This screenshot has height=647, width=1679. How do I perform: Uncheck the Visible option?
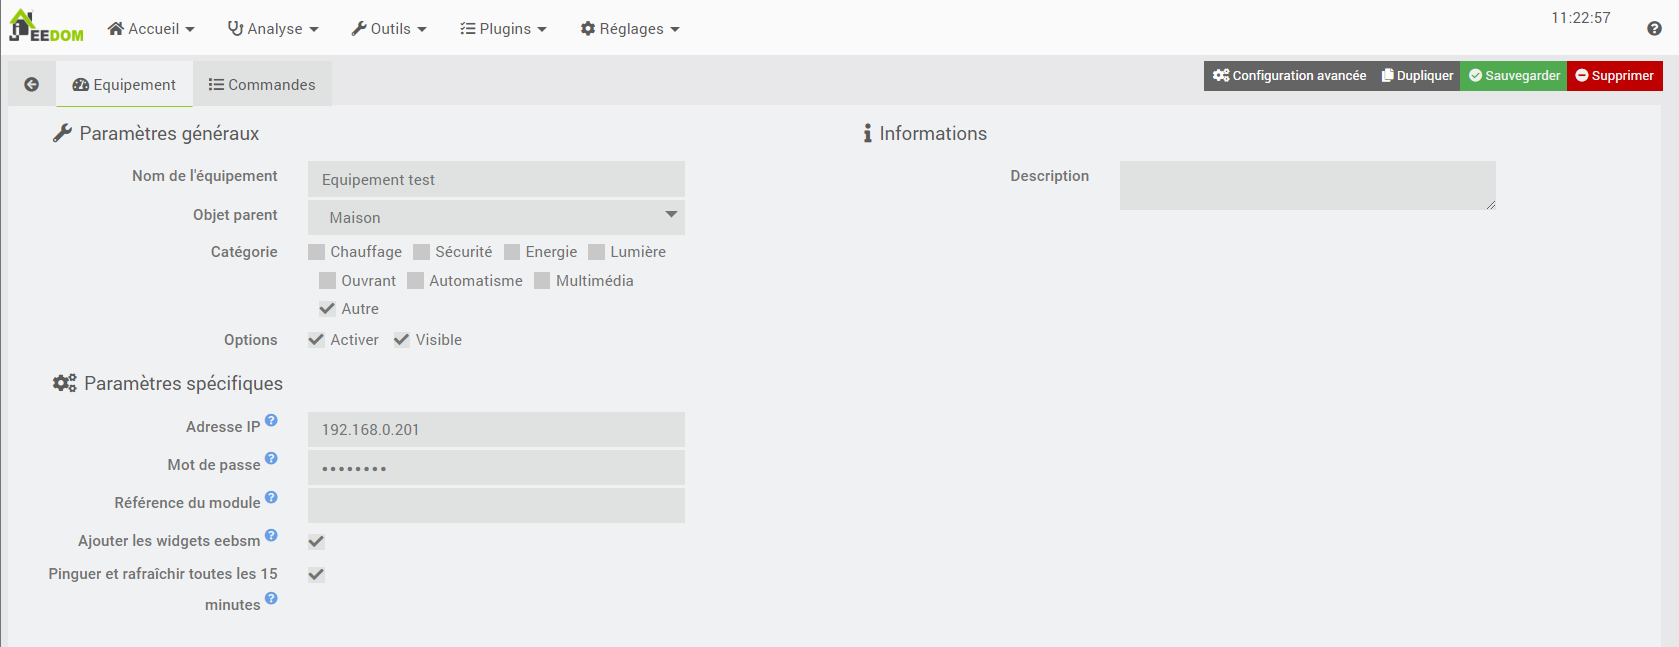click(x=402, y=340)
